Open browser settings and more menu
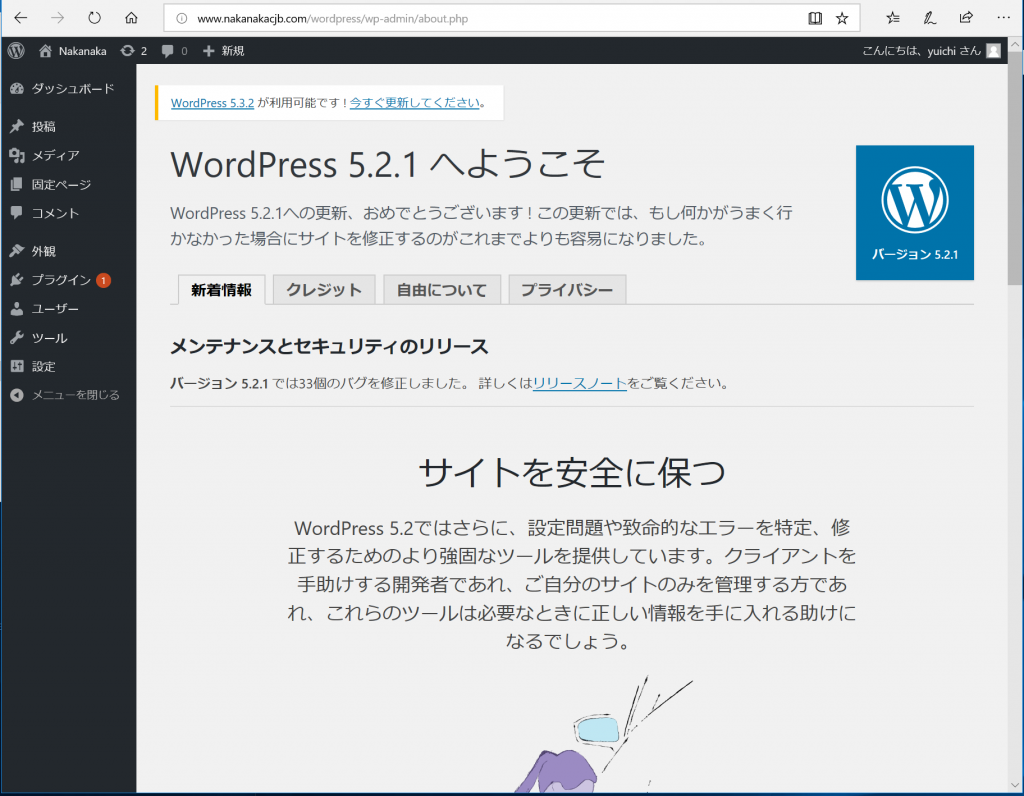1024x796 pixels. point(1004,18)
